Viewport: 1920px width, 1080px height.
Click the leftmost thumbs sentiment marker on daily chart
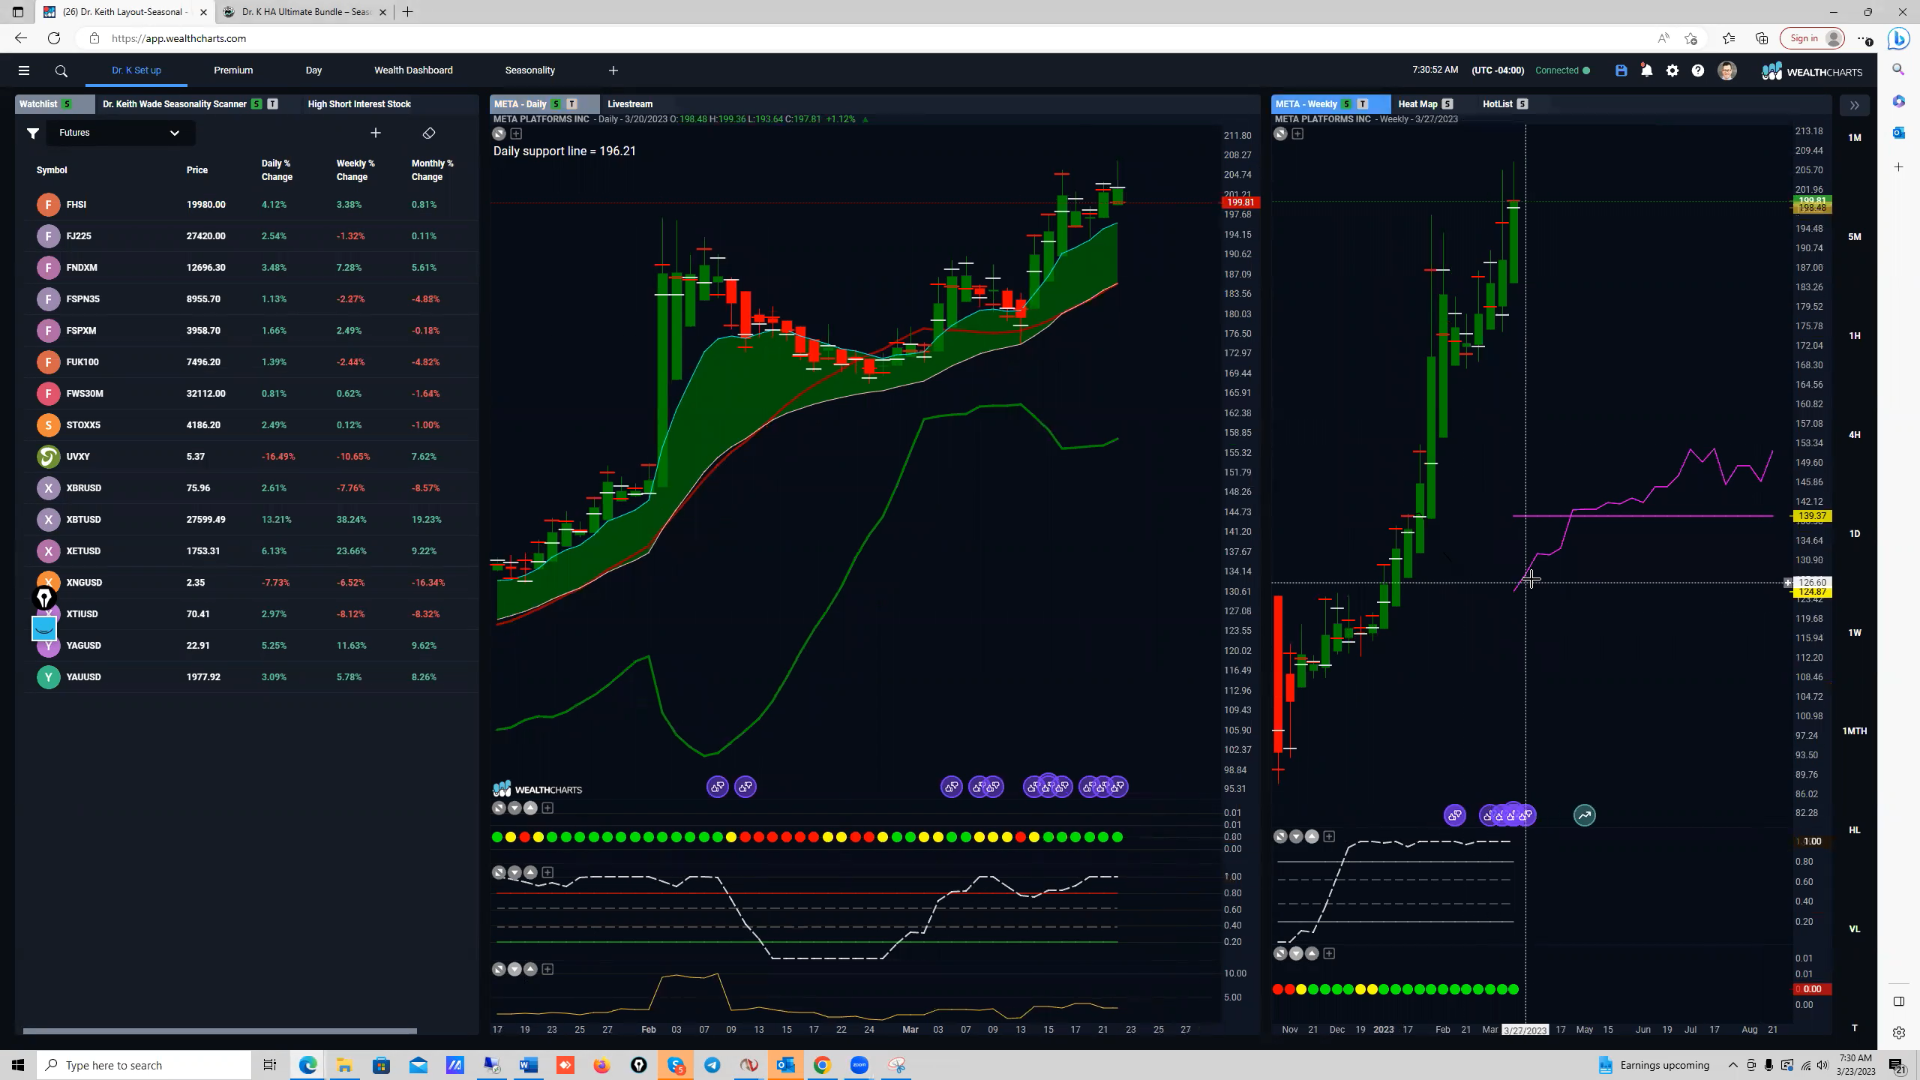click(718, 787)
